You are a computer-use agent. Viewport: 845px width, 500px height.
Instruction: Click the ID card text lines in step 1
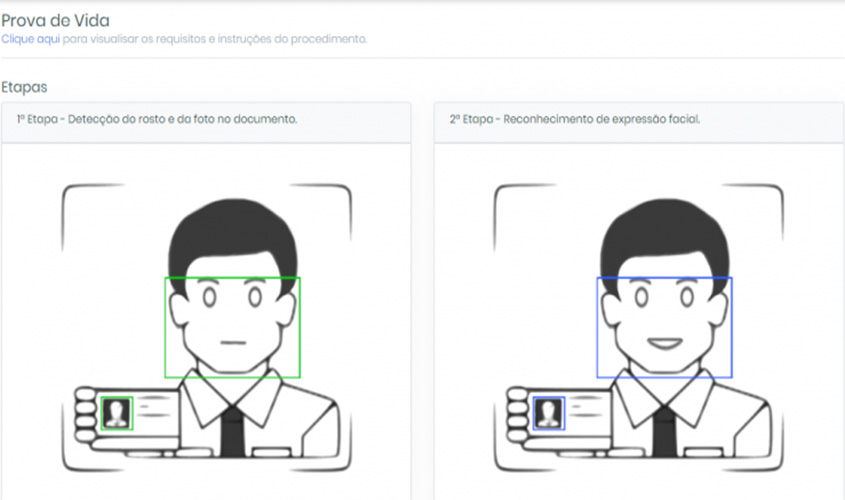point(153,406)
